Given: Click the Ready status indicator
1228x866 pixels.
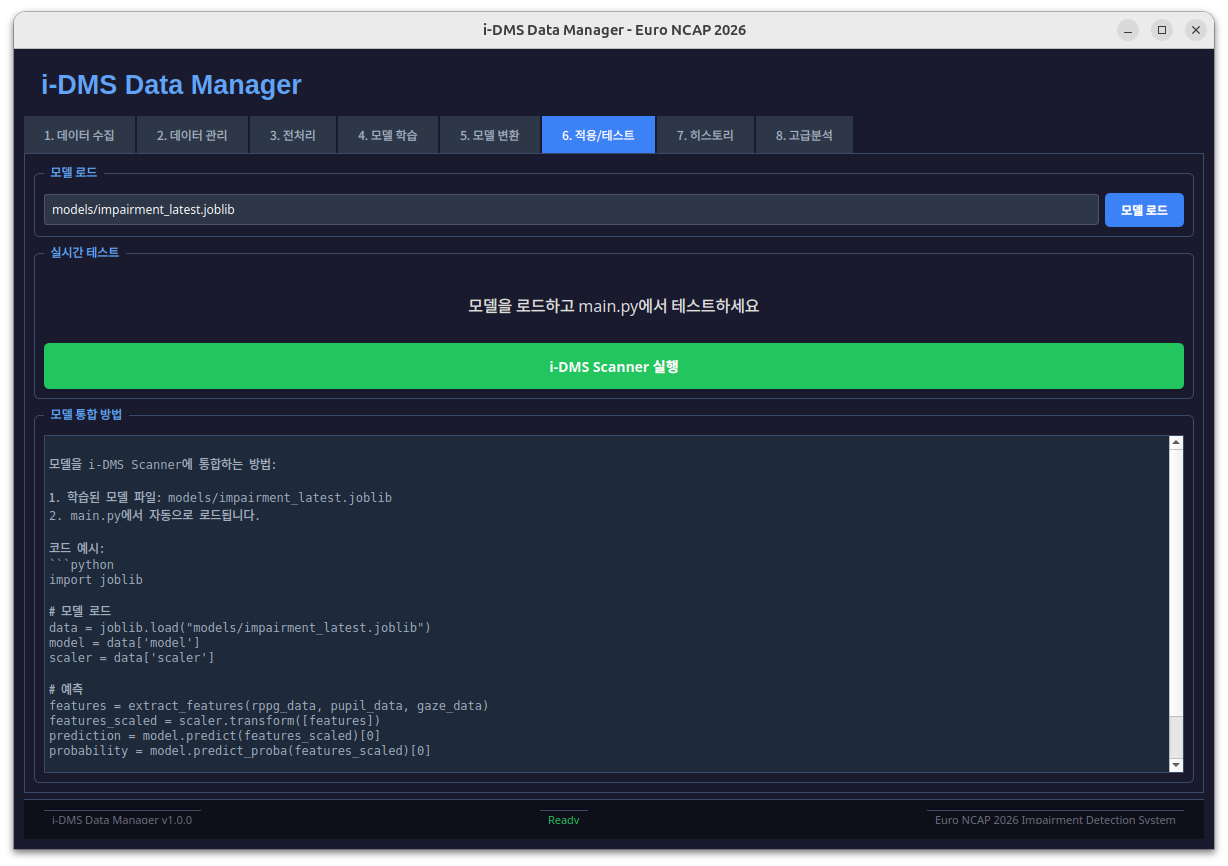Looking at the screenshot, I should click(563, 818).
